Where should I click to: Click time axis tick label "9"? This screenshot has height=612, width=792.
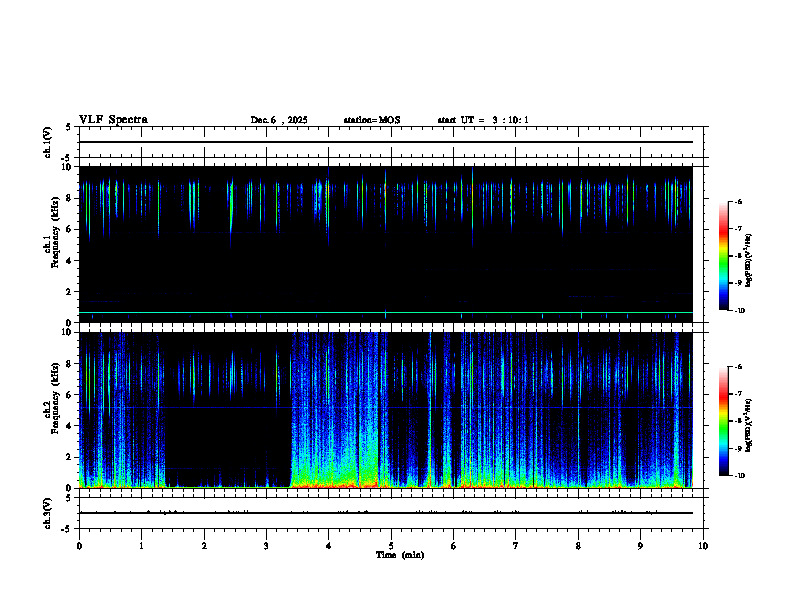(640, 546)
